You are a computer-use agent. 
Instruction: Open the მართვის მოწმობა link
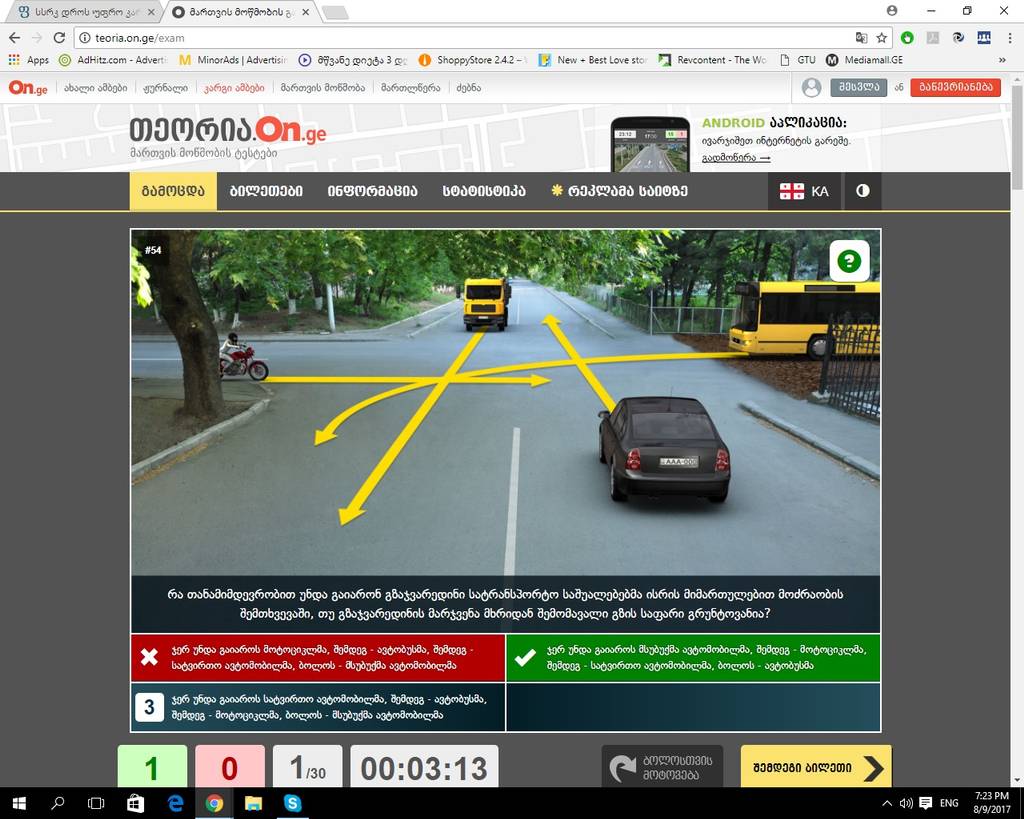(323, 88)
